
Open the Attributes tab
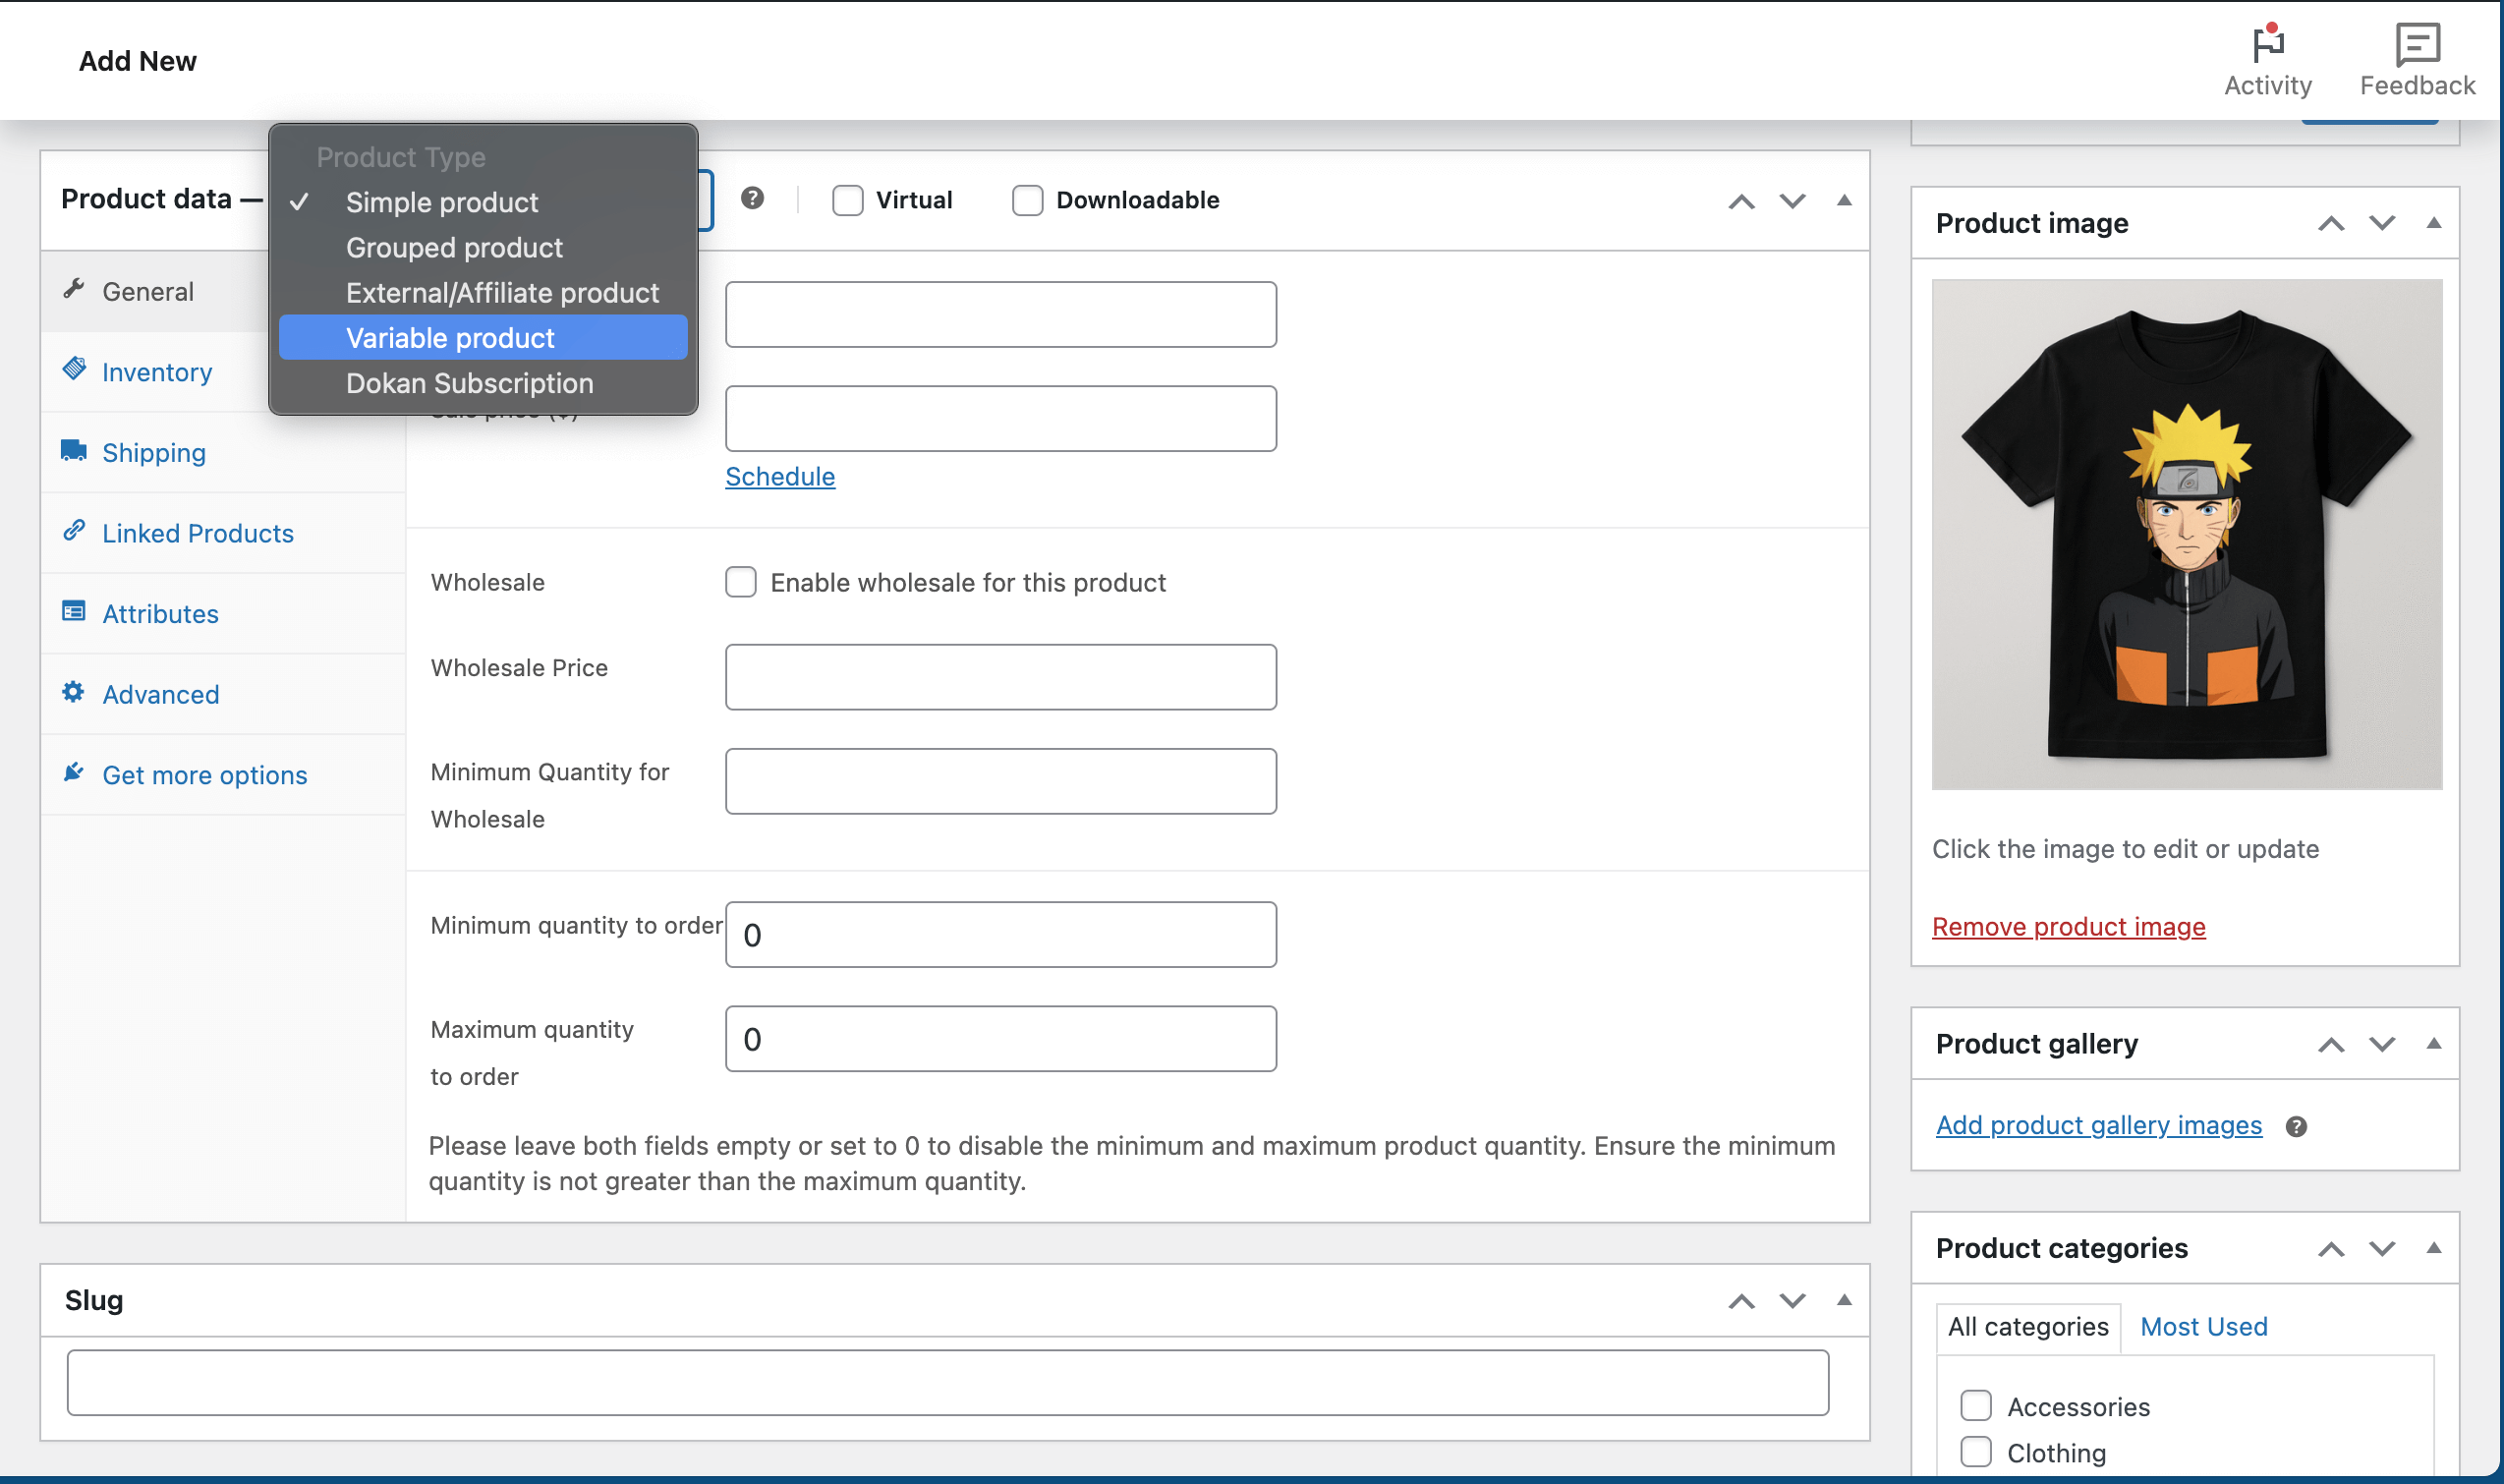click(223, 613)
